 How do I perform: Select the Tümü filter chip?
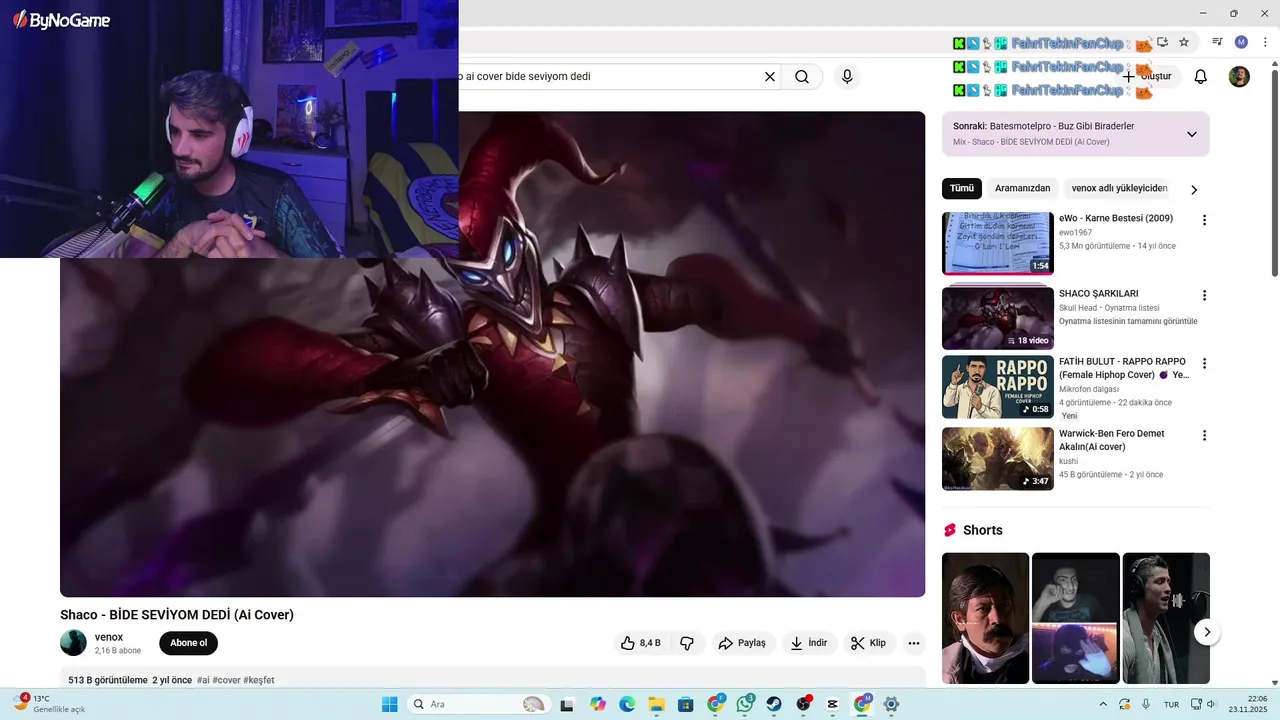pyautogui.click(x=962, y=188)
